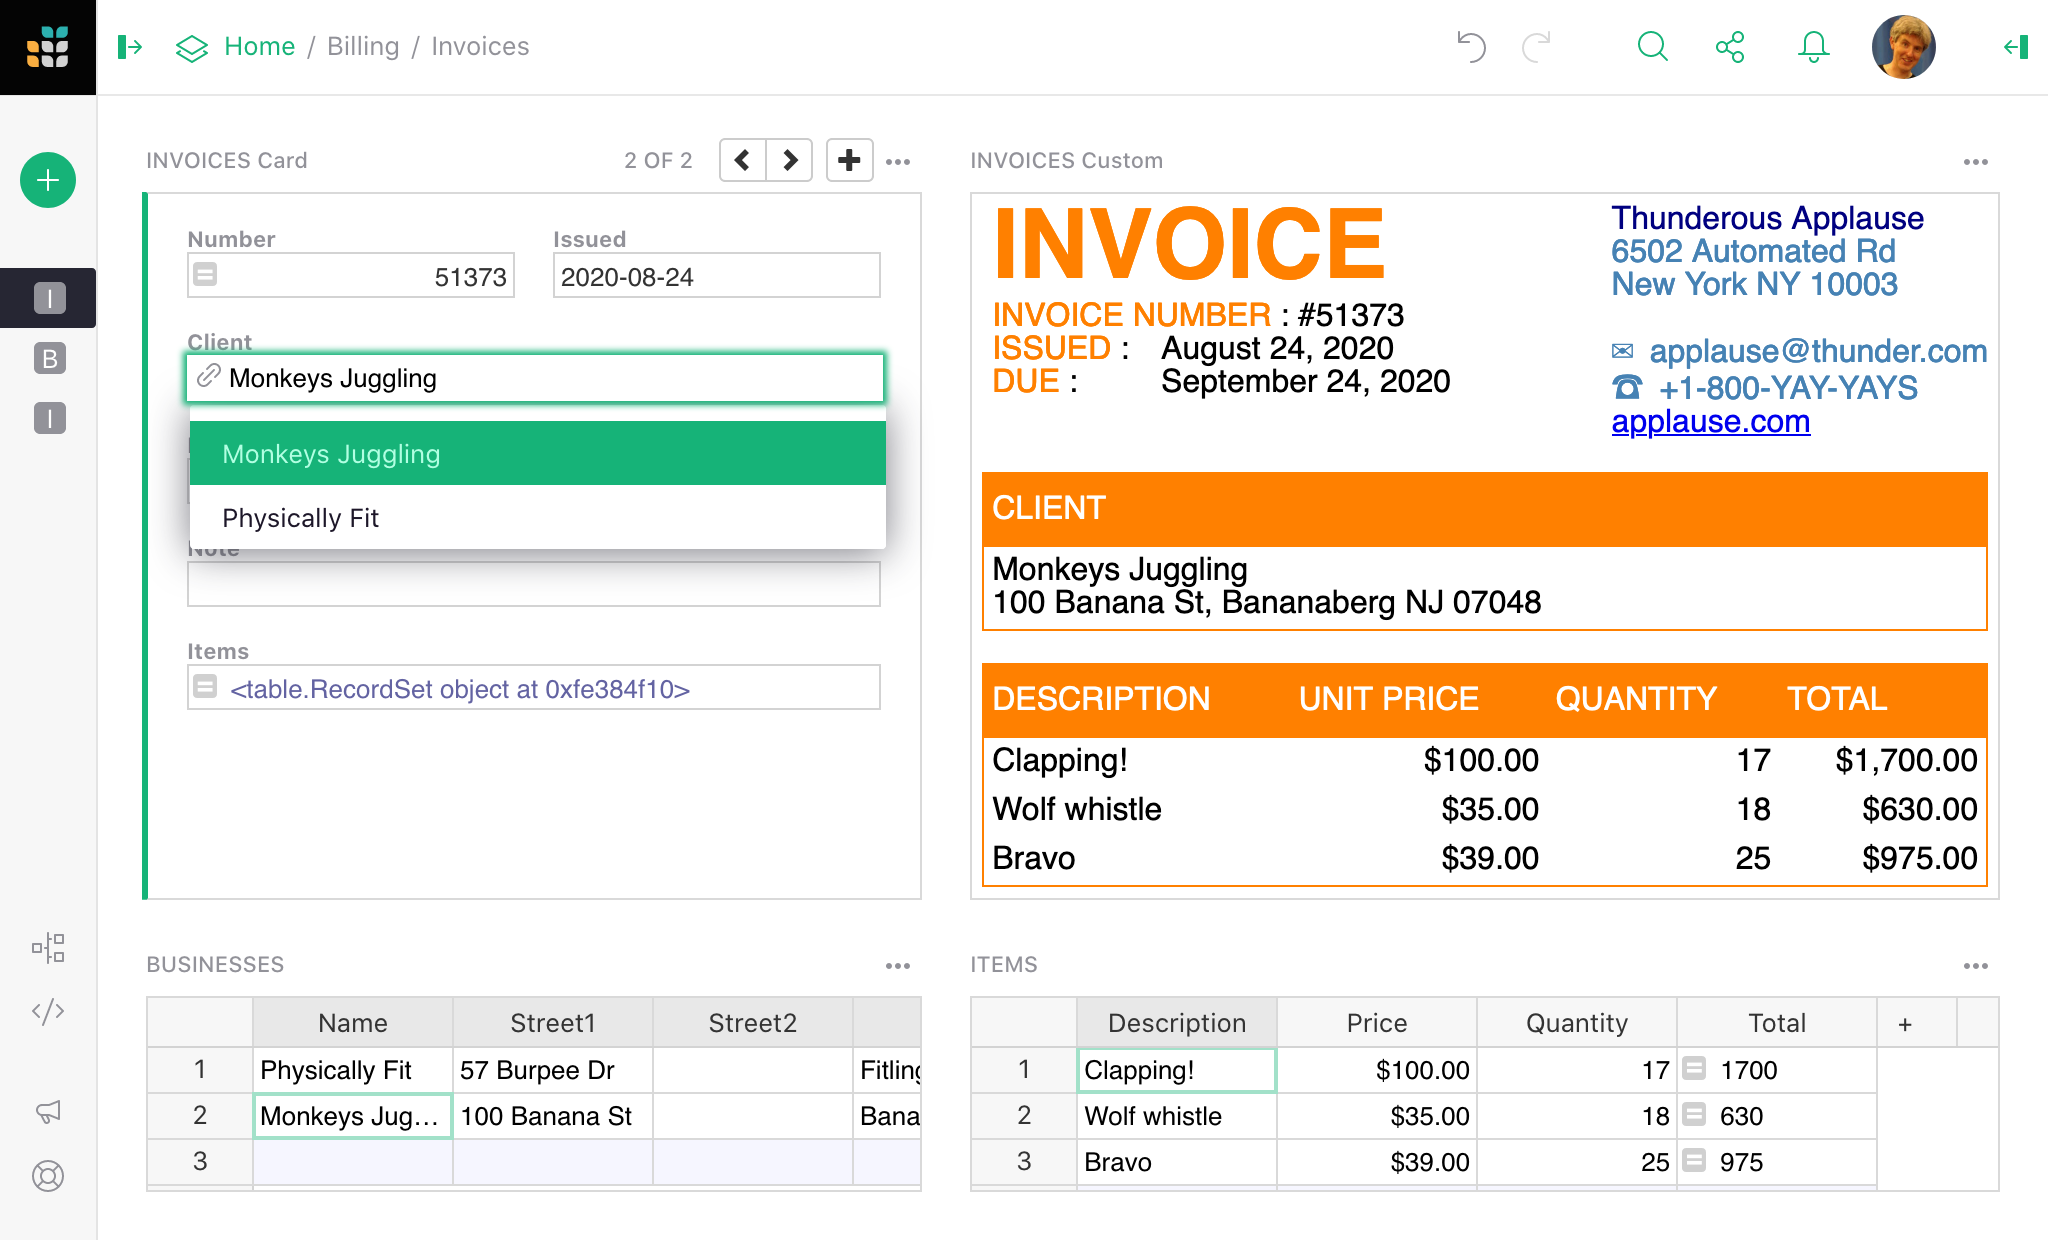Open the notifications bell

(1813, 46)
